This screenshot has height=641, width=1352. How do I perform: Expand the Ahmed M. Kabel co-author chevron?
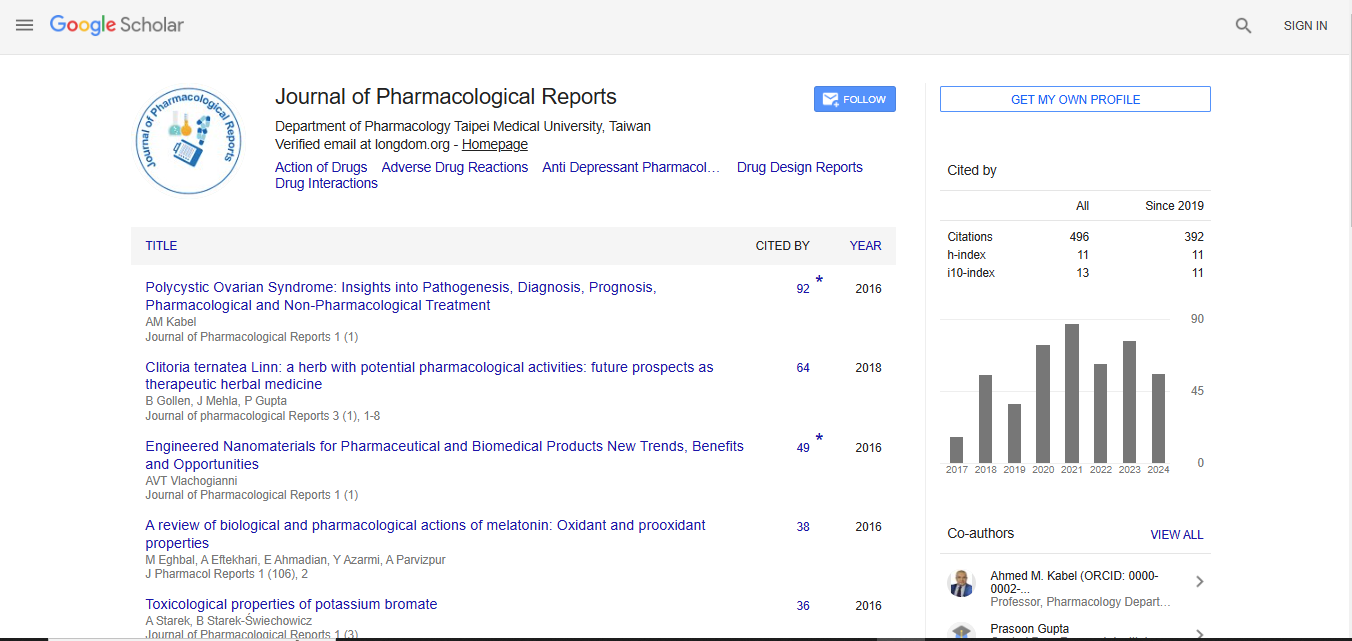click(x=1199, y=582)
